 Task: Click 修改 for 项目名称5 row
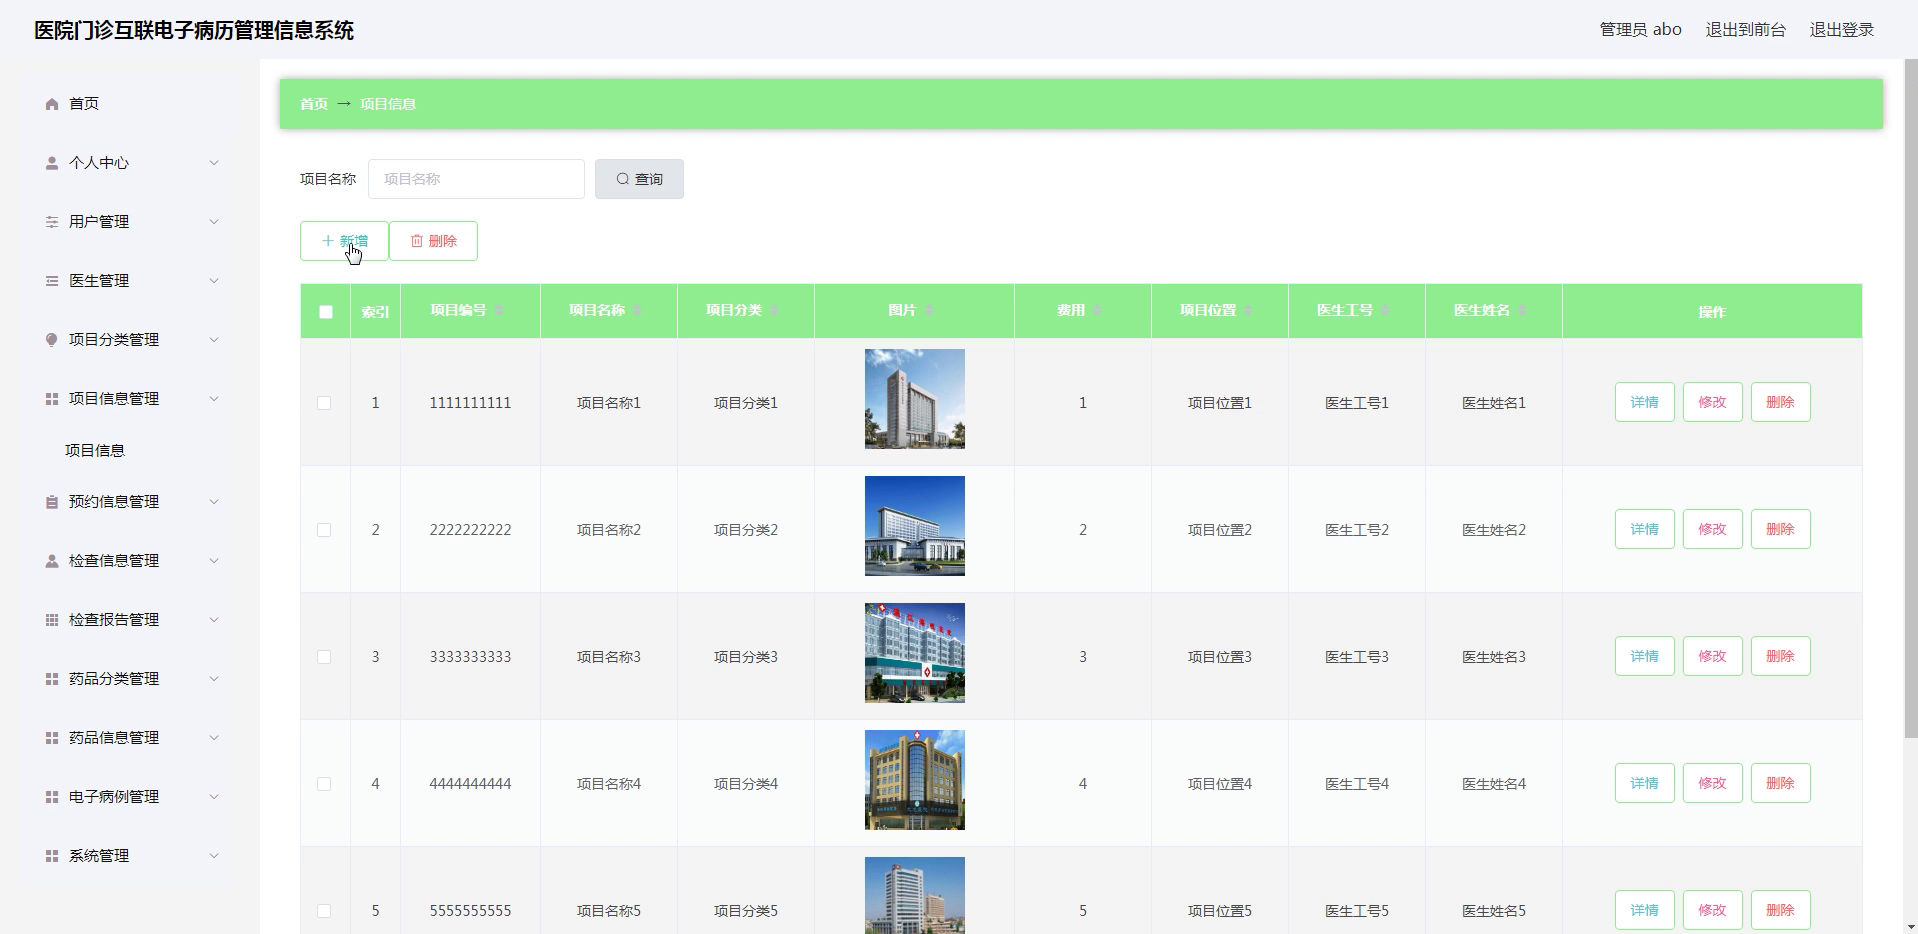coord(1712,910)
